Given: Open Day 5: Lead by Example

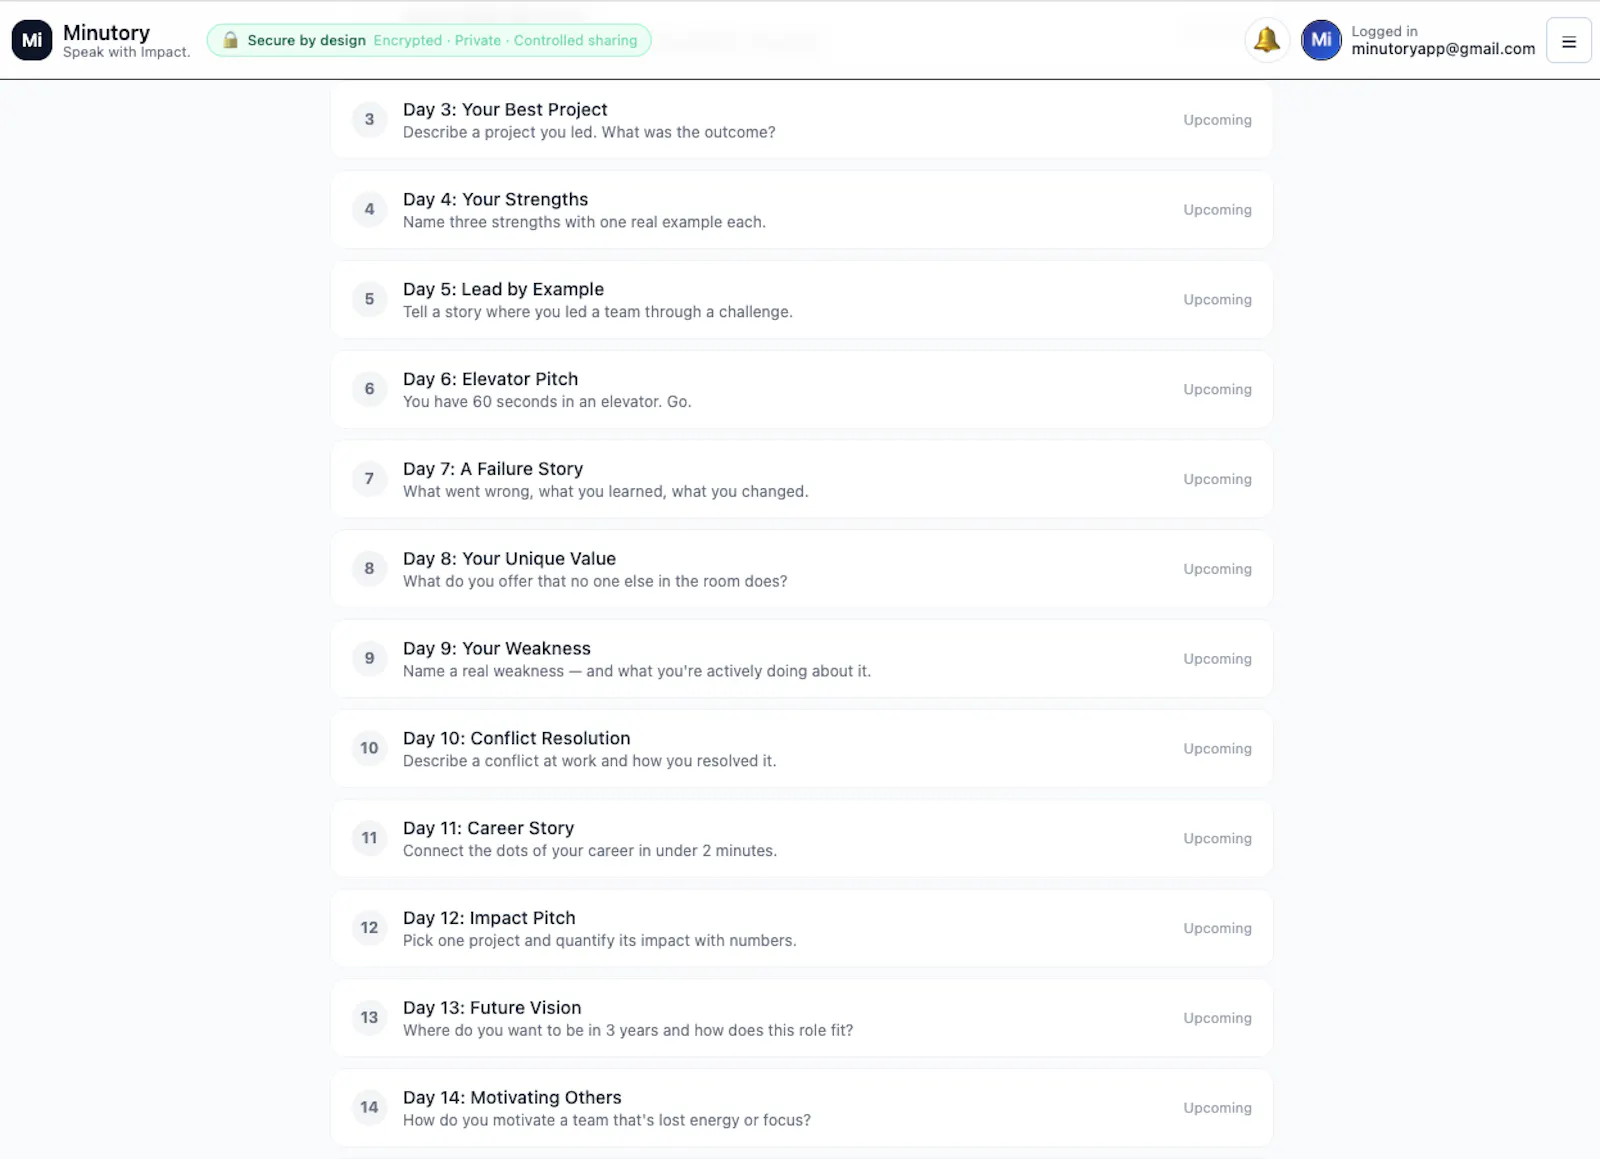Looking at the screenshot, I should [801, 299].
